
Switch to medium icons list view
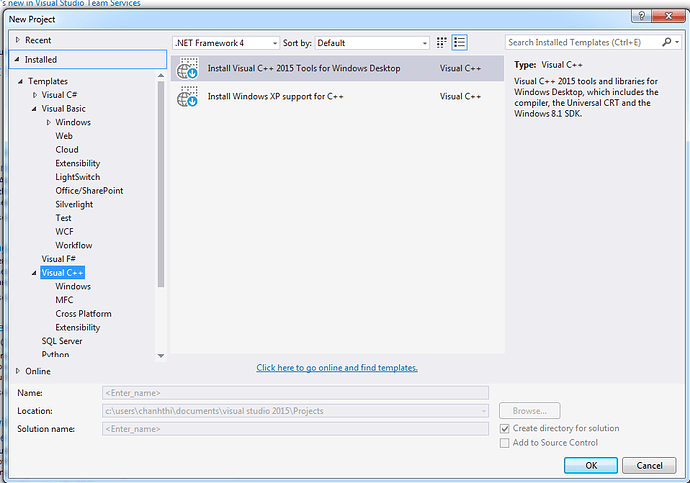[x=459, y=43]
